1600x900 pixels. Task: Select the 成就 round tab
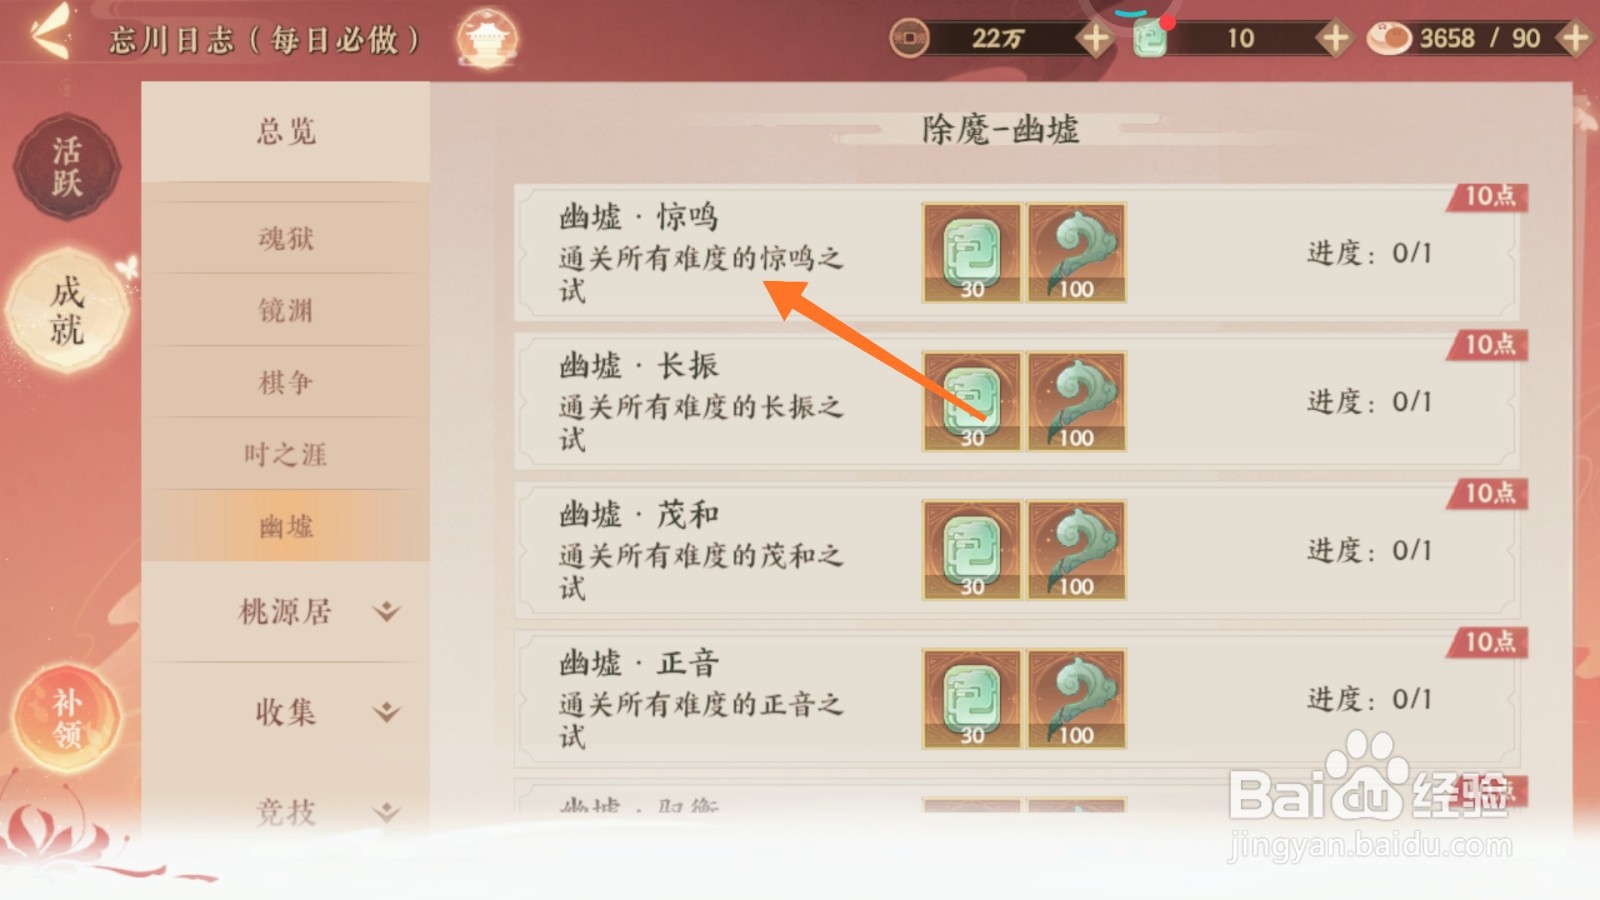[67, 310]
